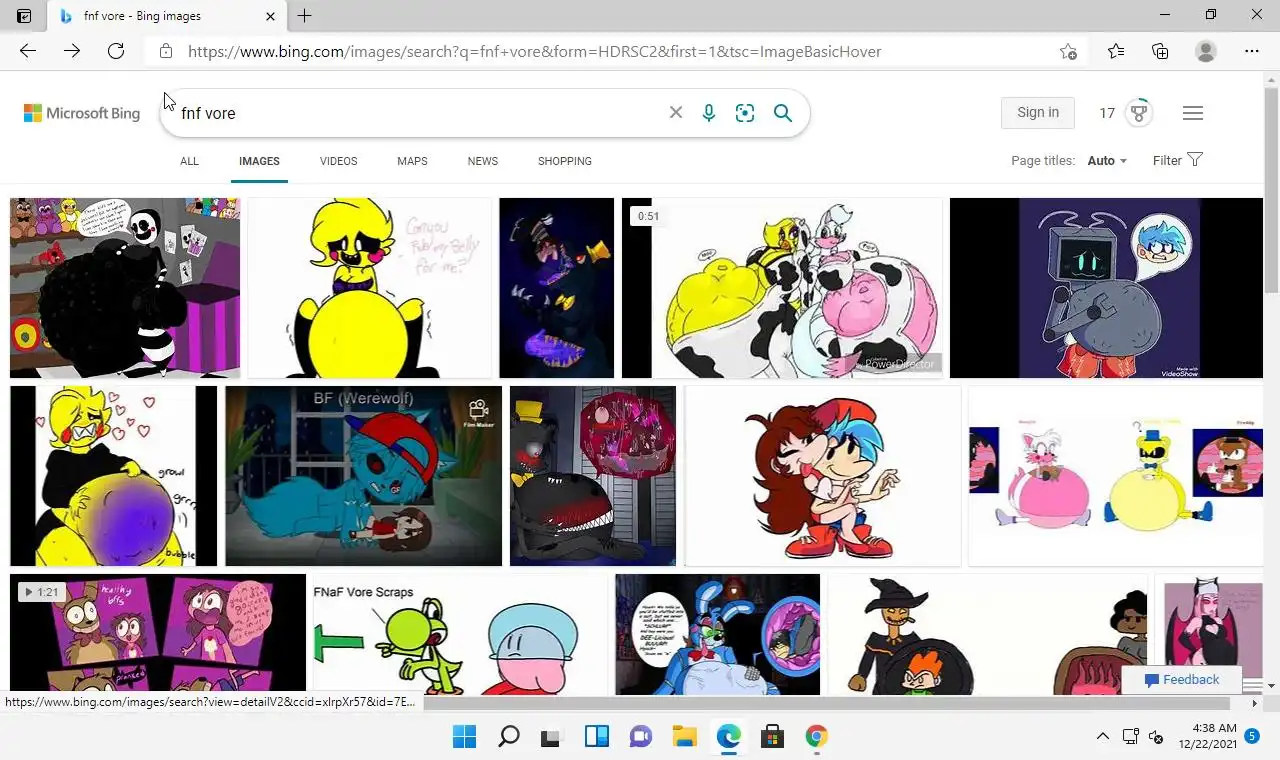
Task: Open network status tray icon
Action: pyautogui.click(x=1130, y=737)
